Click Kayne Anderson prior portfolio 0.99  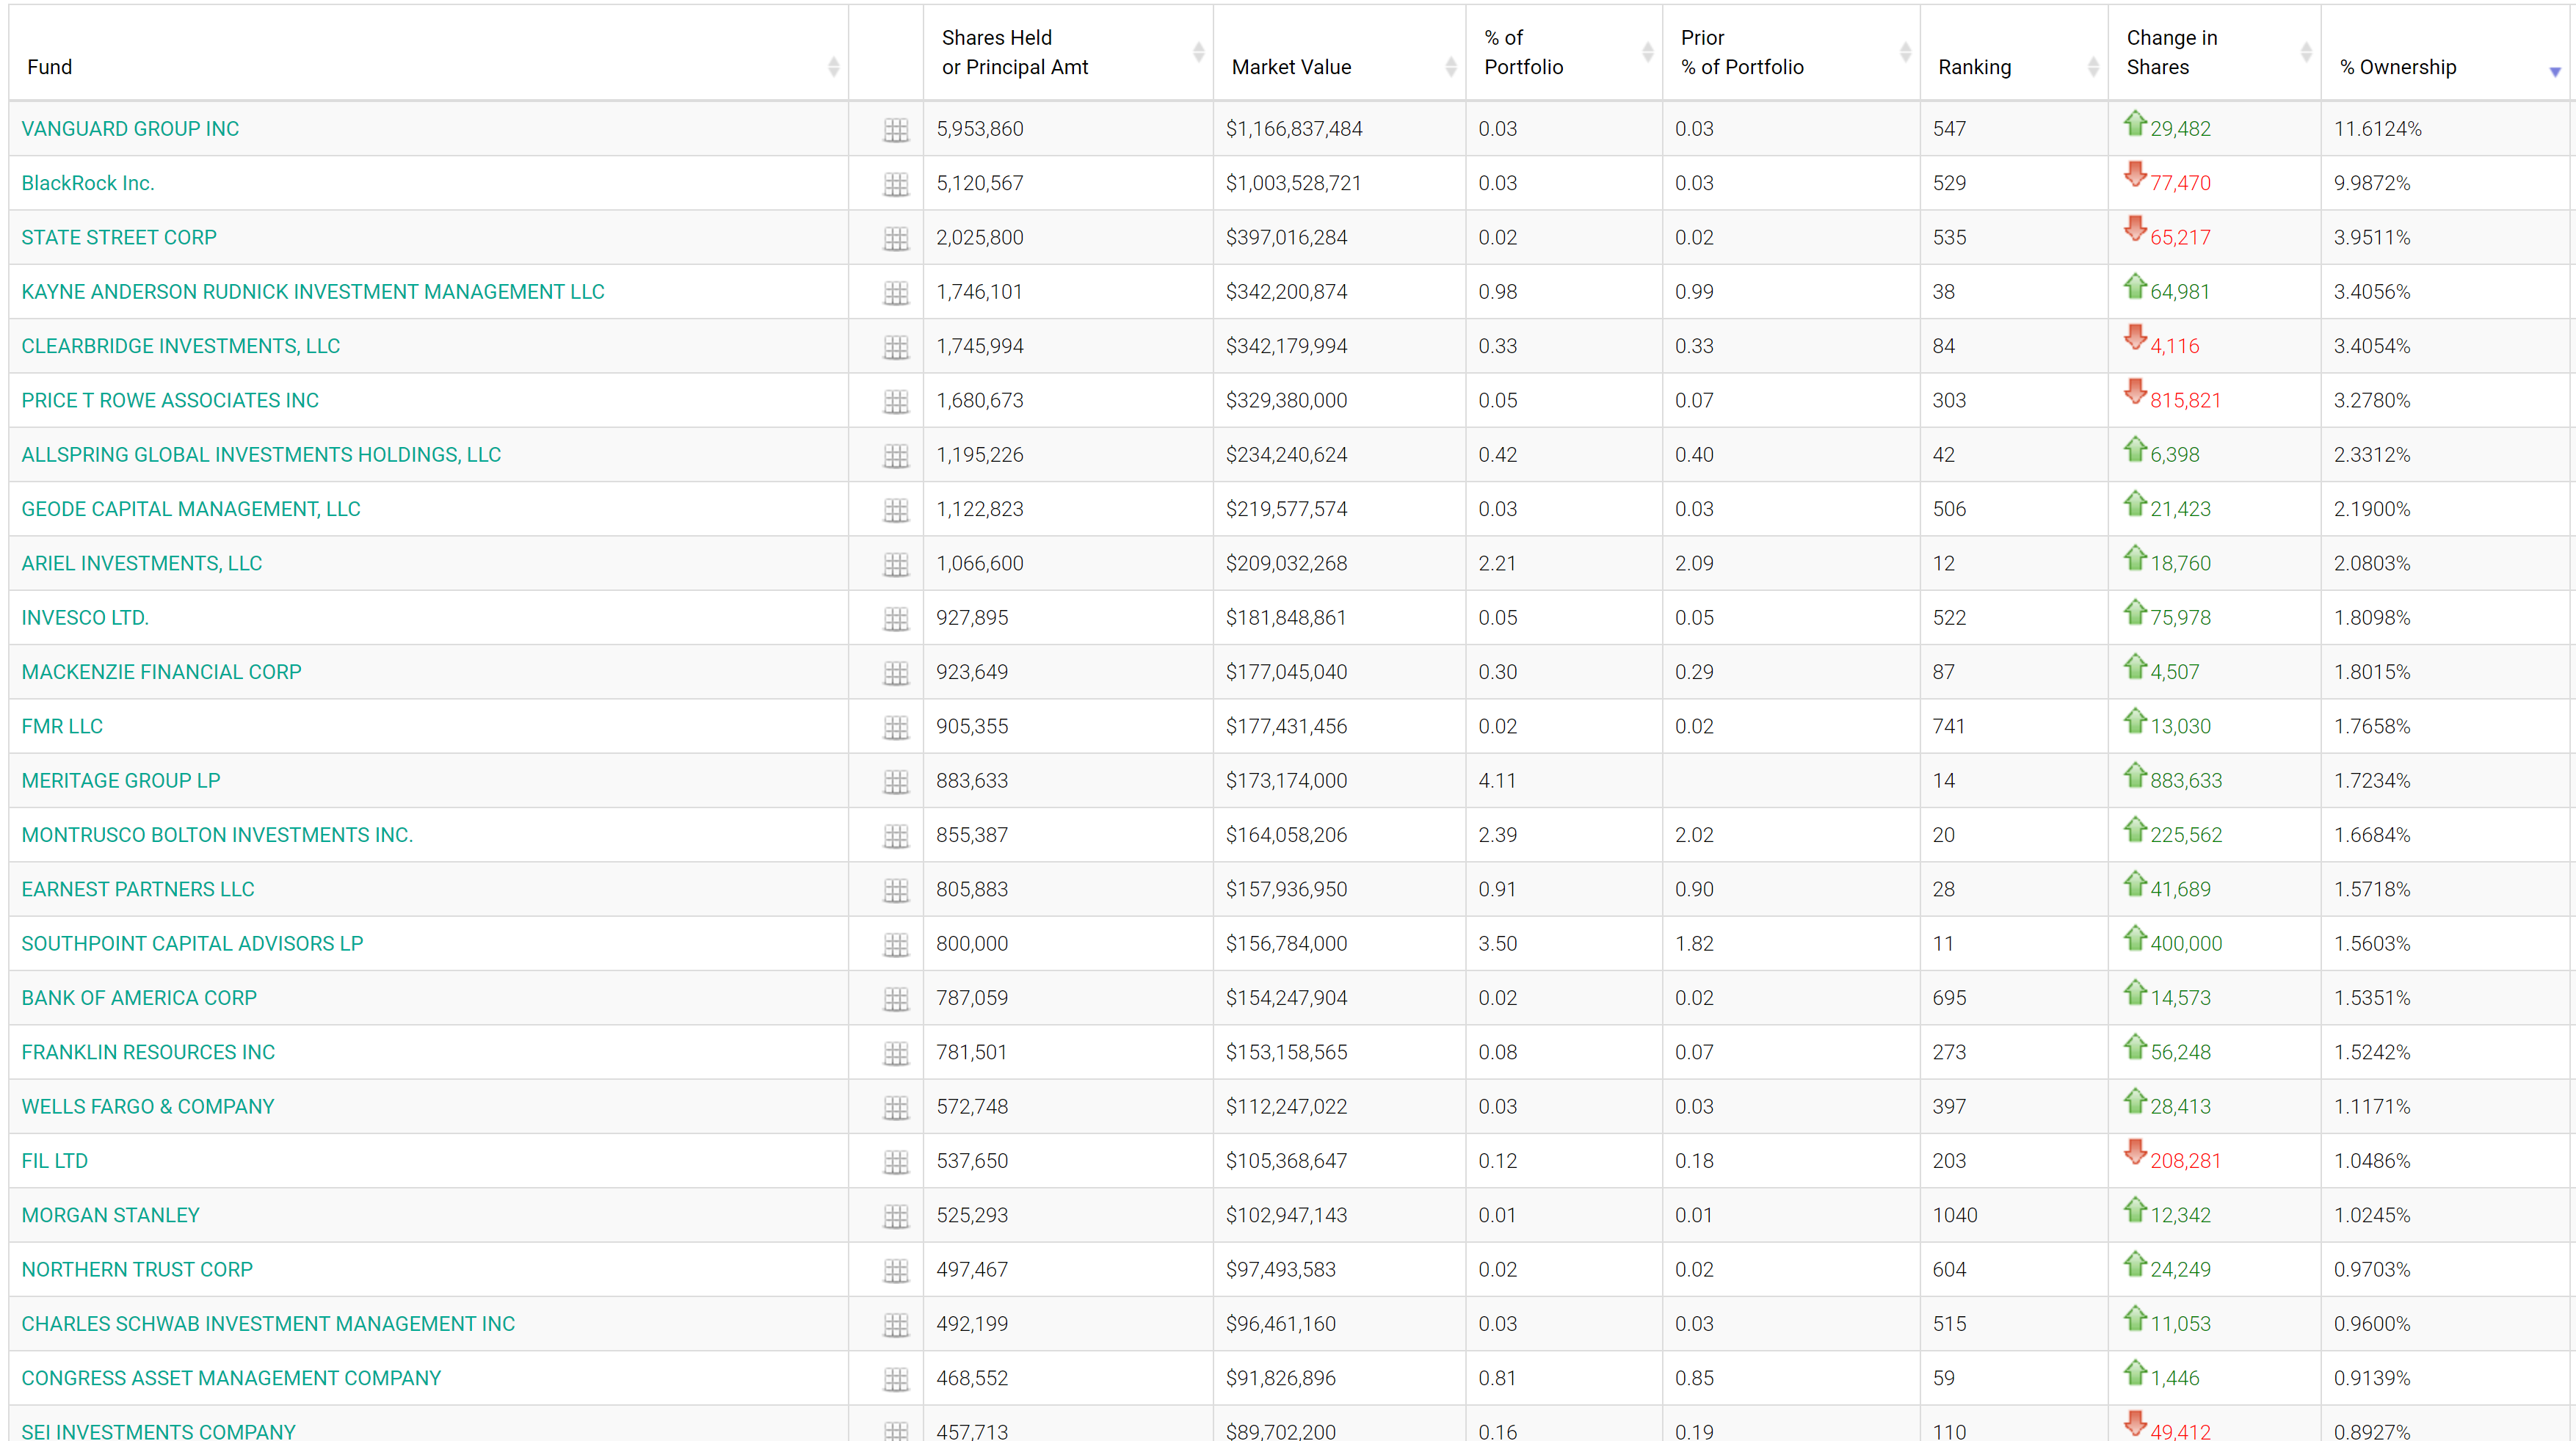click(x=1694, y=292)
